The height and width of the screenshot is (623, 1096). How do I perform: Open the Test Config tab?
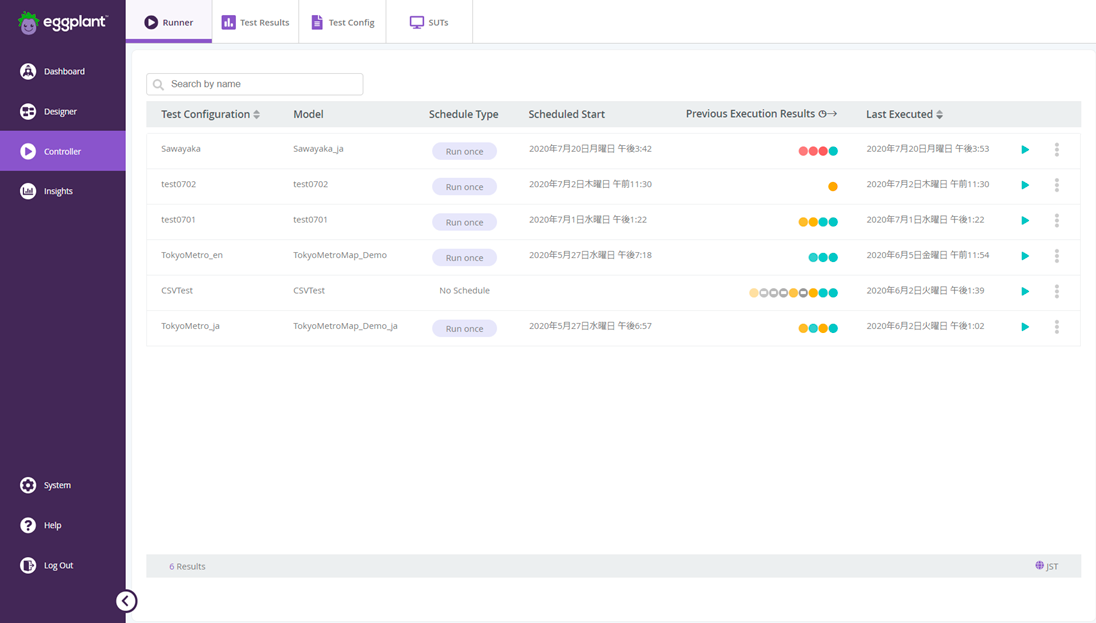click(x=342, y=22)
